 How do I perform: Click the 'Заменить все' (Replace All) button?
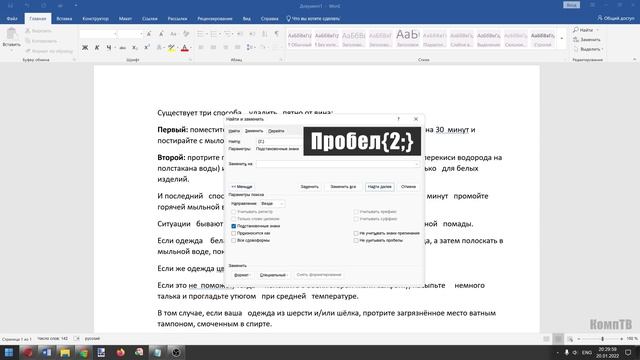343,187
